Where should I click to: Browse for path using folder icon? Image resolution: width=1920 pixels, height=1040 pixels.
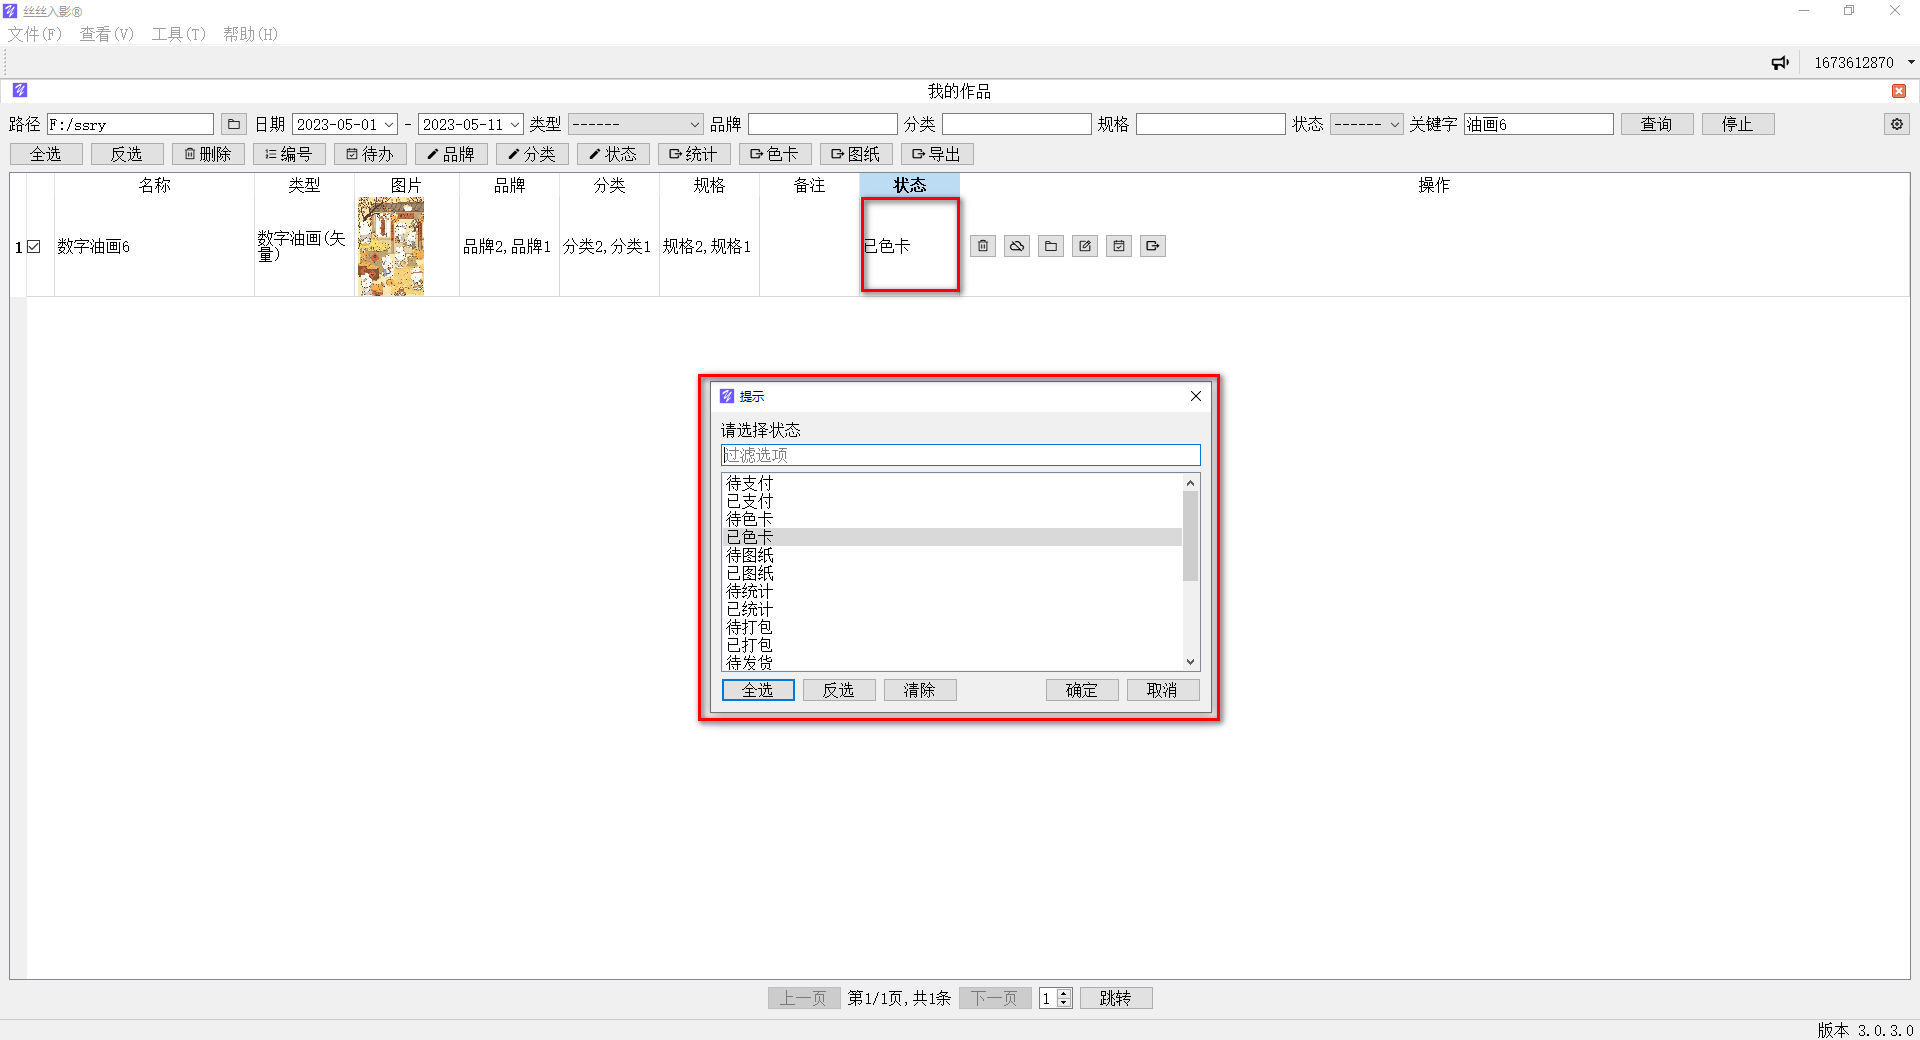pyautogui.click(x=234, y=124)
